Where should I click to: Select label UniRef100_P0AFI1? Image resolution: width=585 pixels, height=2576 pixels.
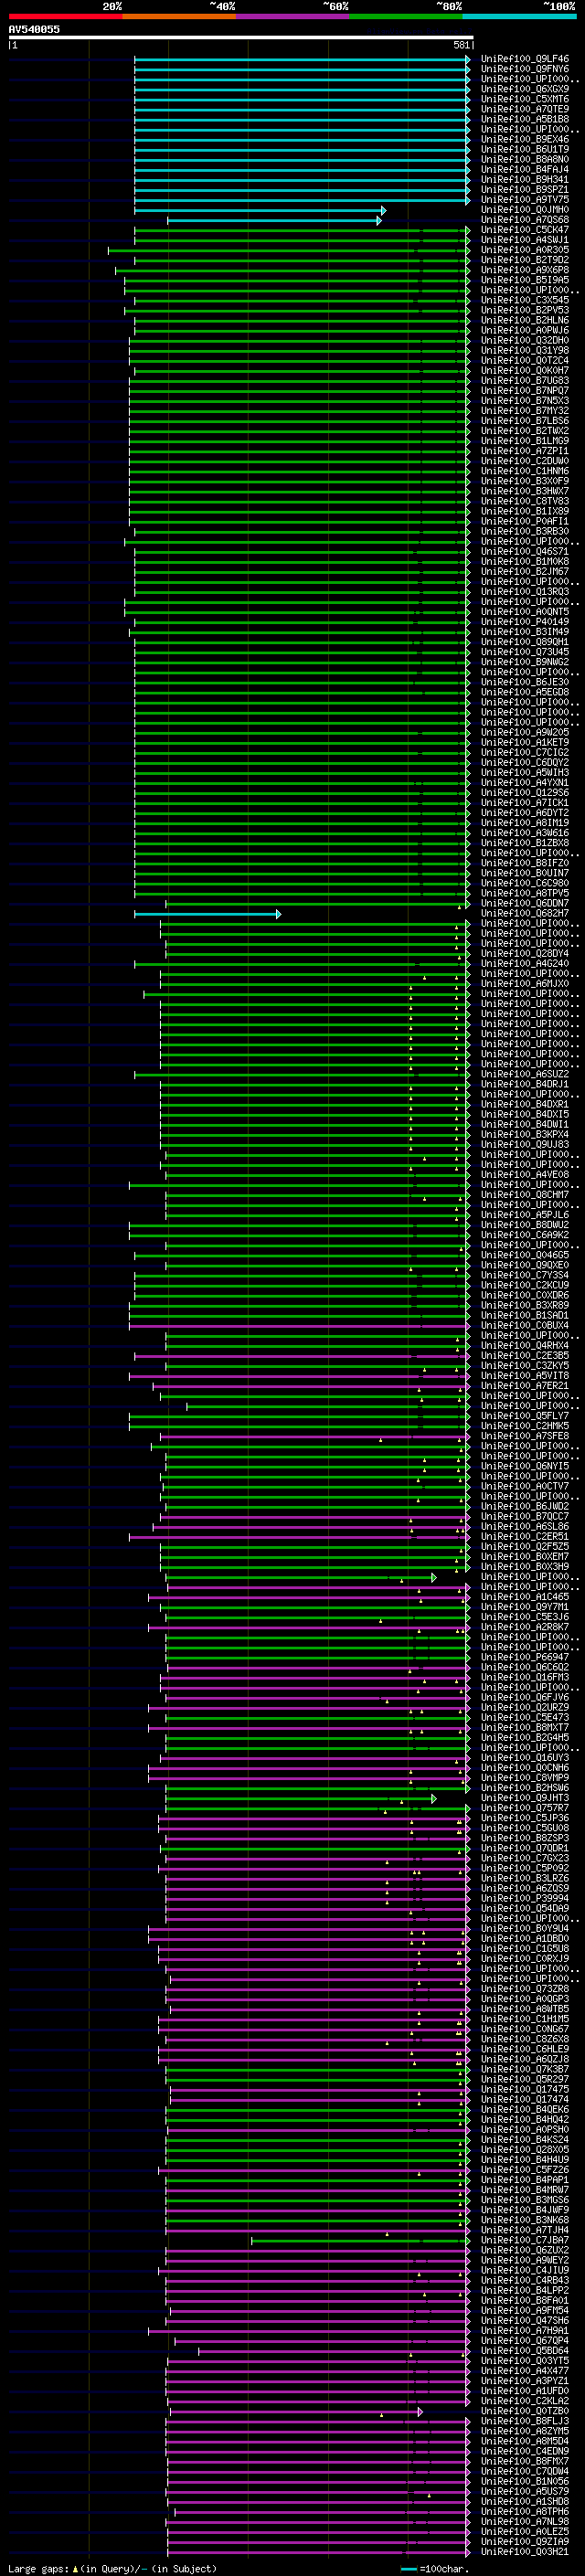pyautogui.click(x=524, y=521)
